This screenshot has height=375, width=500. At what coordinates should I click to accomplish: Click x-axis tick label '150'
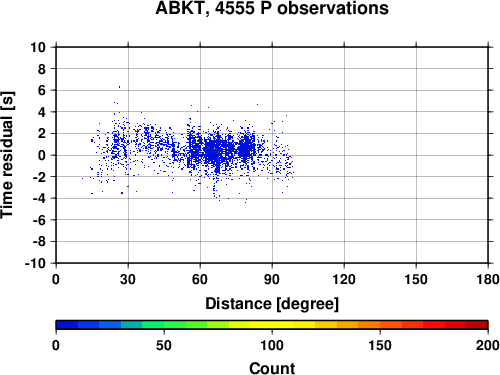[416, 279]
